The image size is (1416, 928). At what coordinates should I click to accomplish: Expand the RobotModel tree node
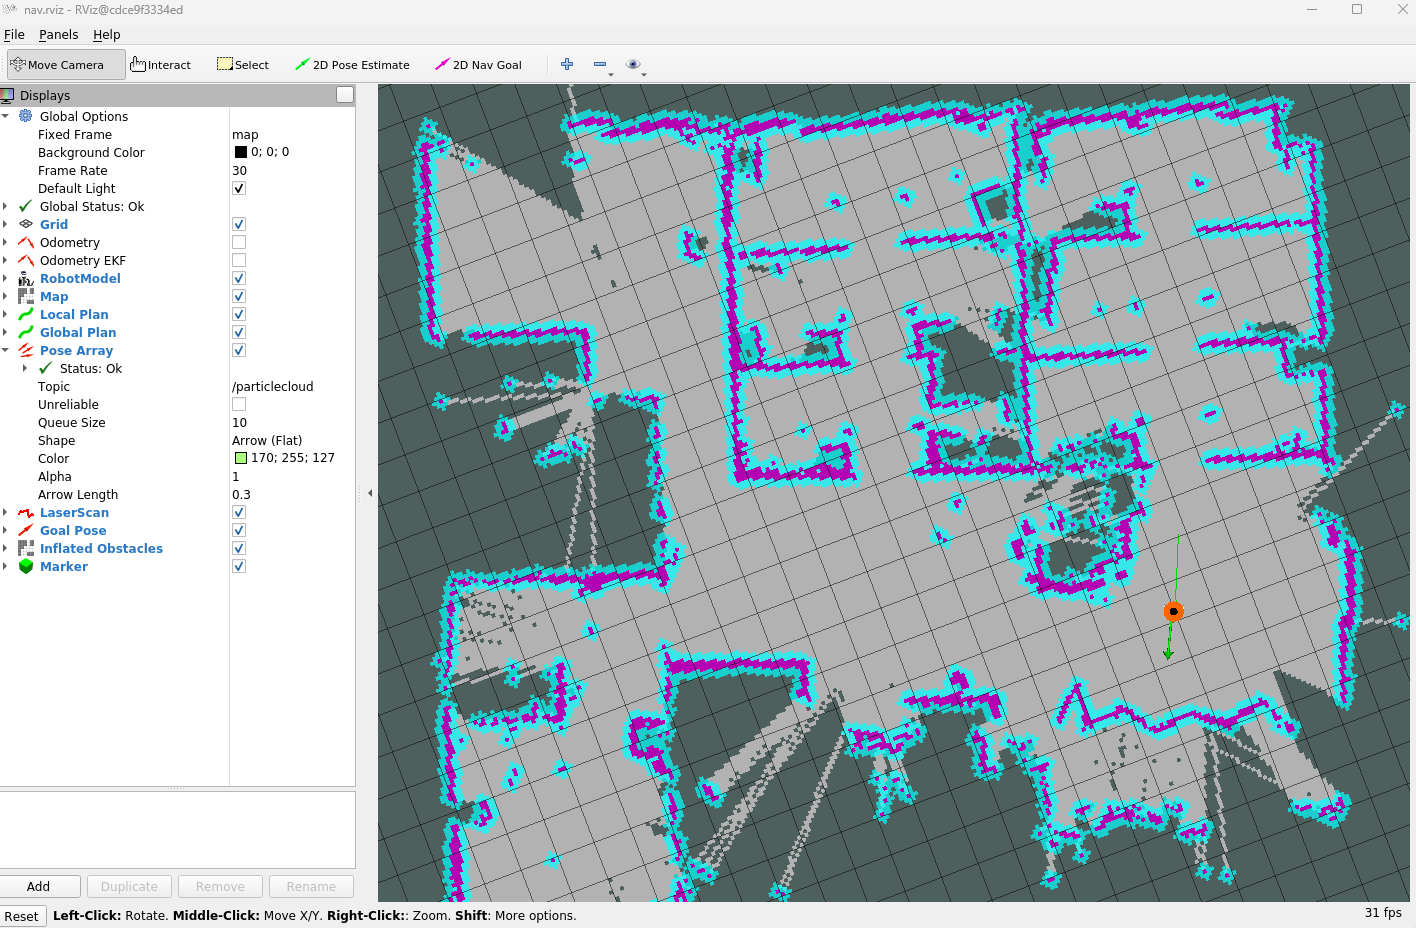pyautogui.click(x=5, y=278)
